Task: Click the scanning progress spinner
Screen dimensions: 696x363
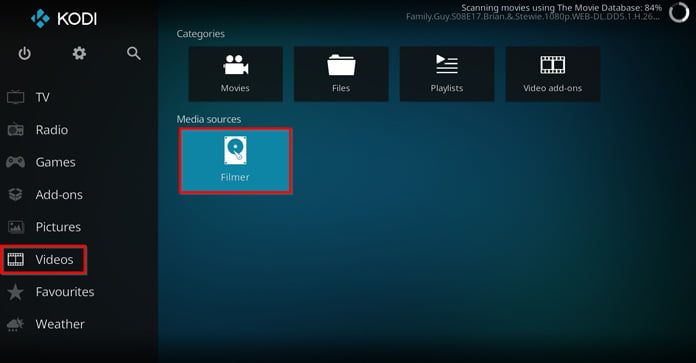Action: click(x=679, y=12)
